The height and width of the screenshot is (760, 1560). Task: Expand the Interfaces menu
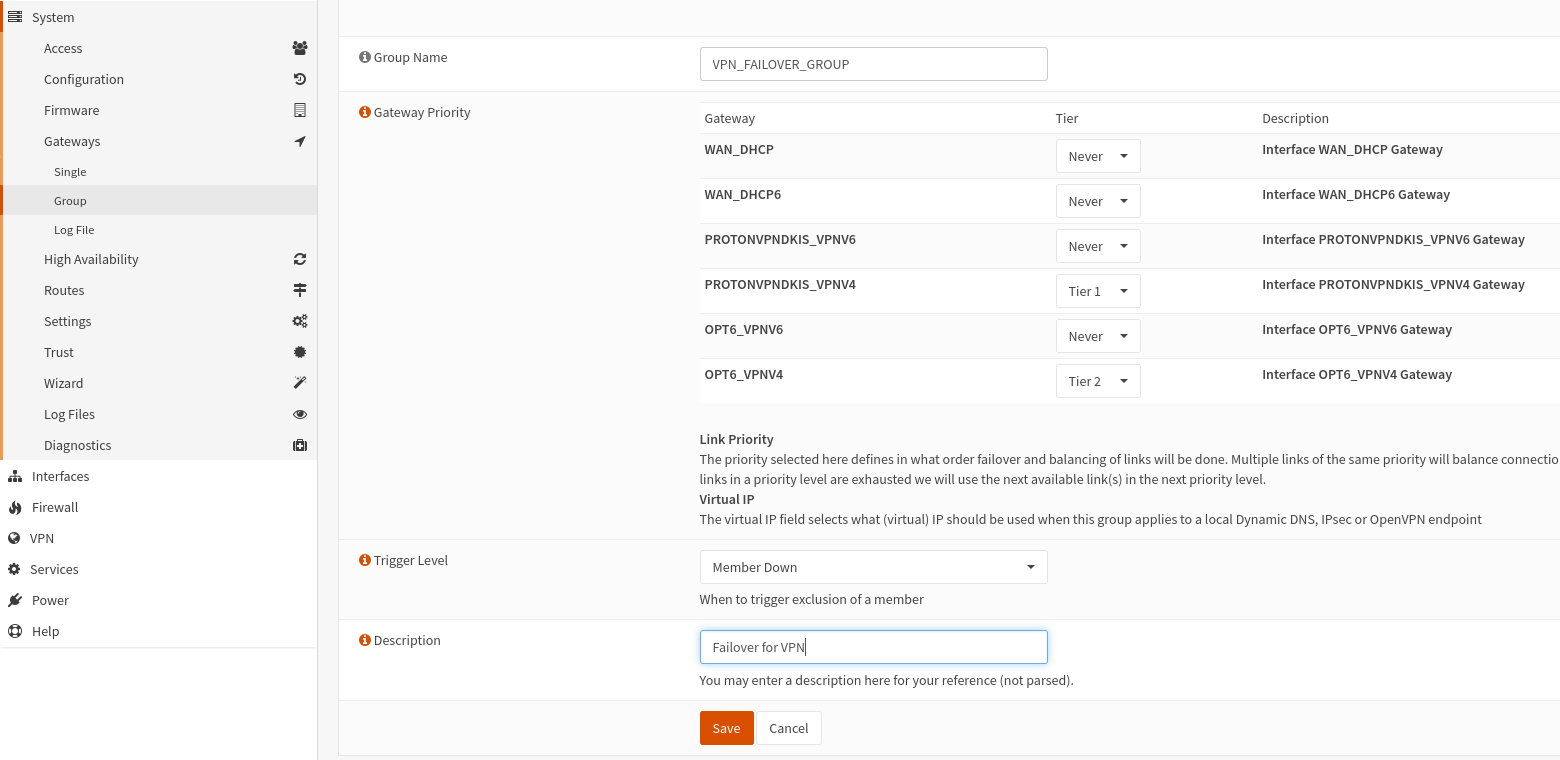[x=158, y=476]
